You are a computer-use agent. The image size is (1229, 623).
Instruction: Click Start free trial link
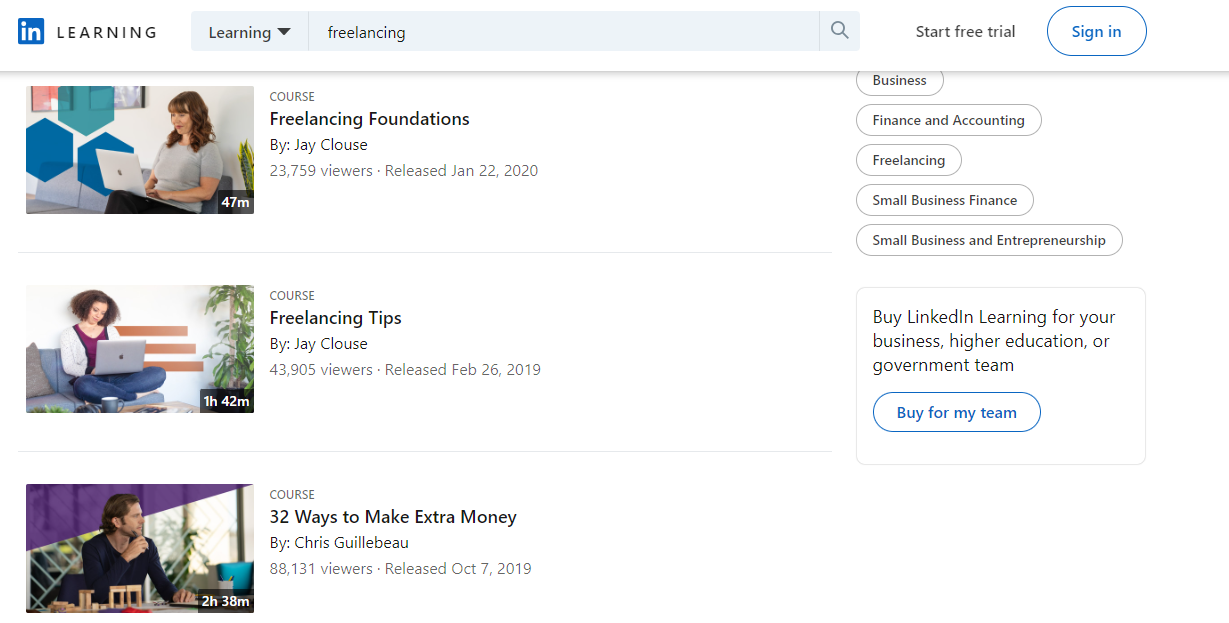pyautogui.click(x=965, y=32)
